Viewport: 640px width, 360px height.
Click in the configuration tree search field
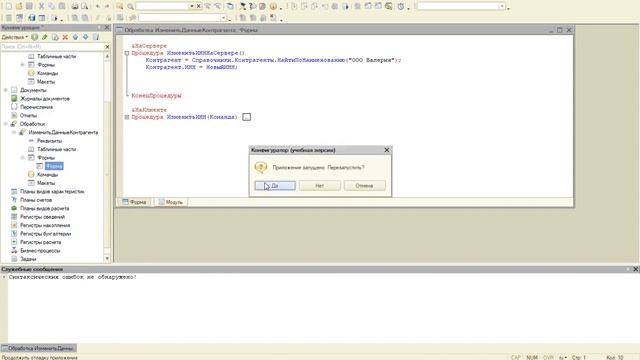[52, 47]
